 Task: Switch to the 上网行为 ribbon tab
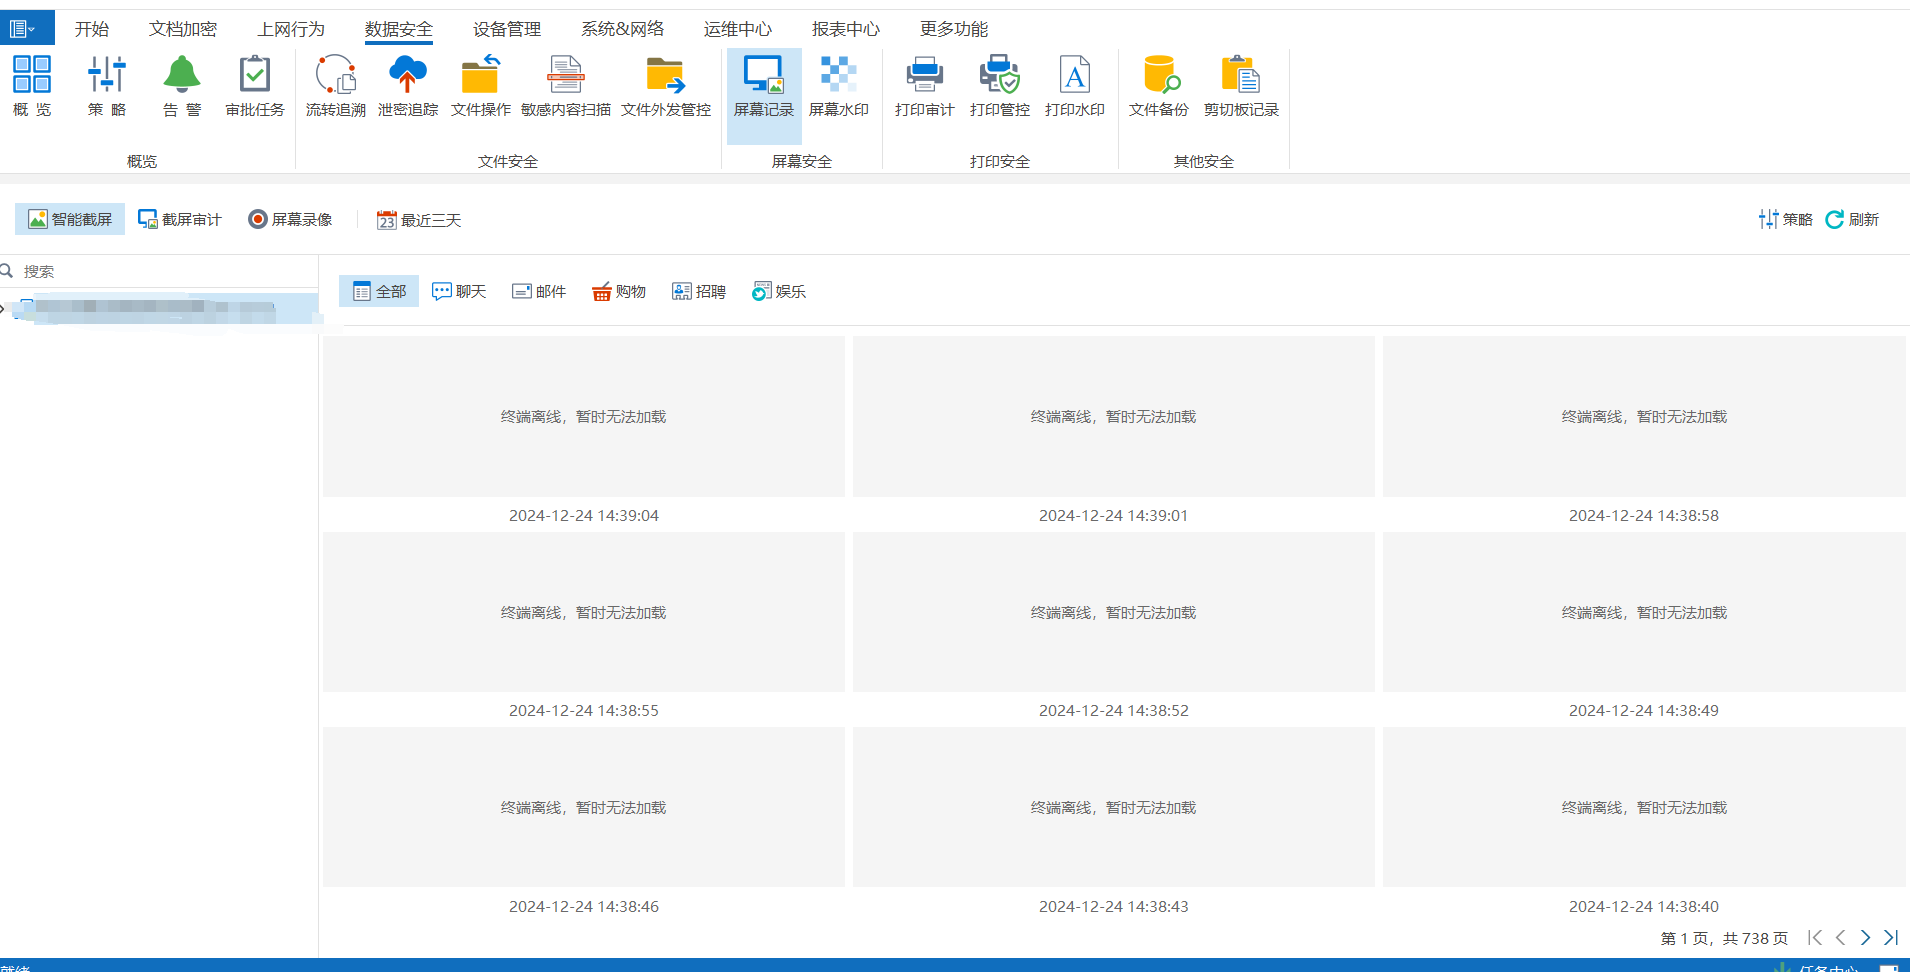click(x=291, y=29)
